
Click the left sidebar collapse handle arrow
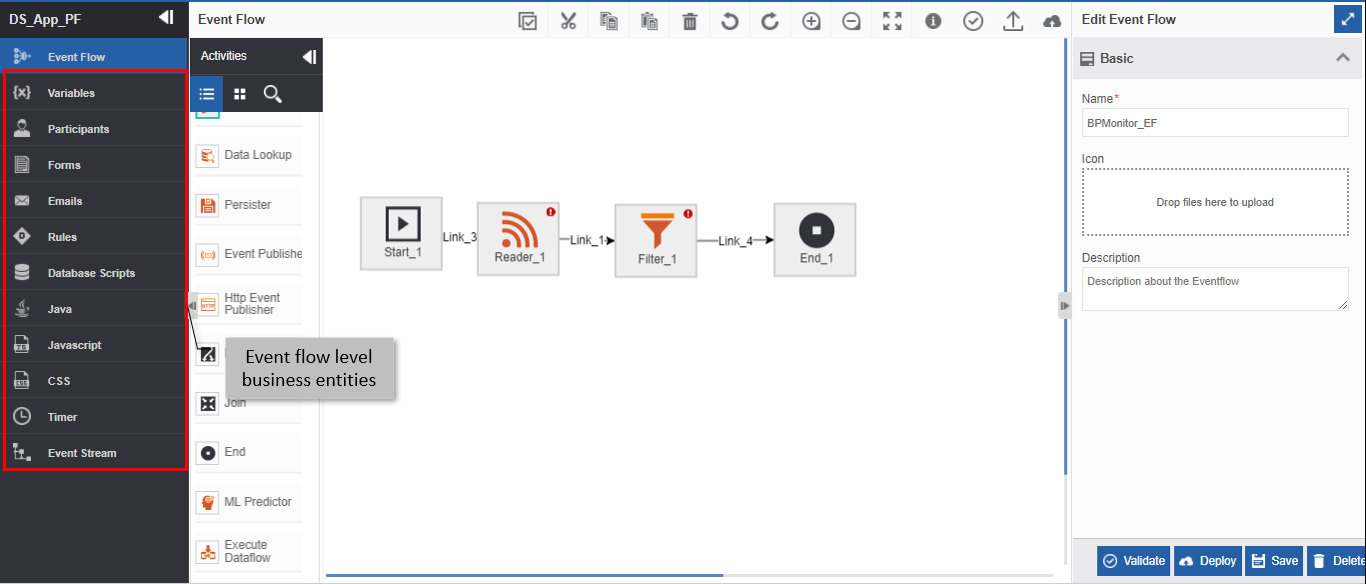click(193, 305)
